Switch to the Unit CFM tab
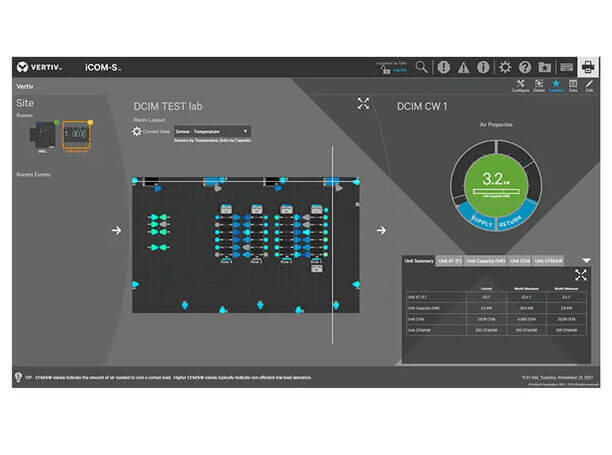 520,261
